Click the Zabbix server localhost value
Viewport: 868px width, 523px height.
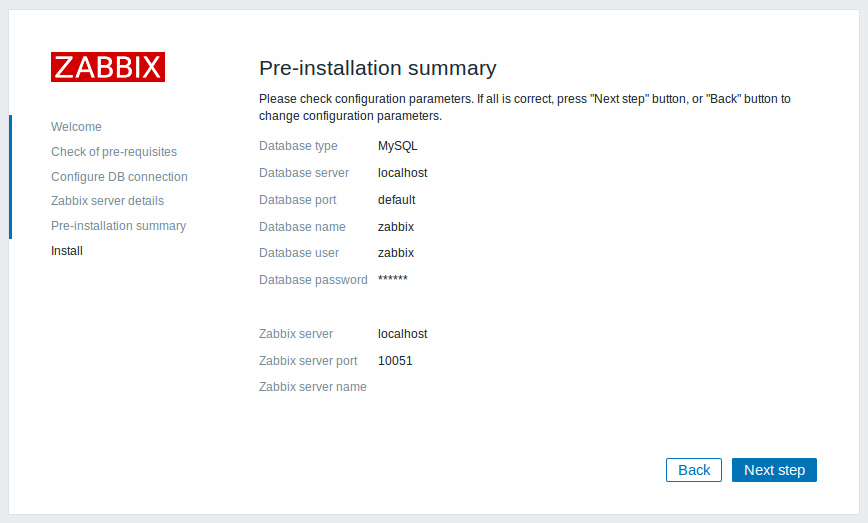(402, 334)
